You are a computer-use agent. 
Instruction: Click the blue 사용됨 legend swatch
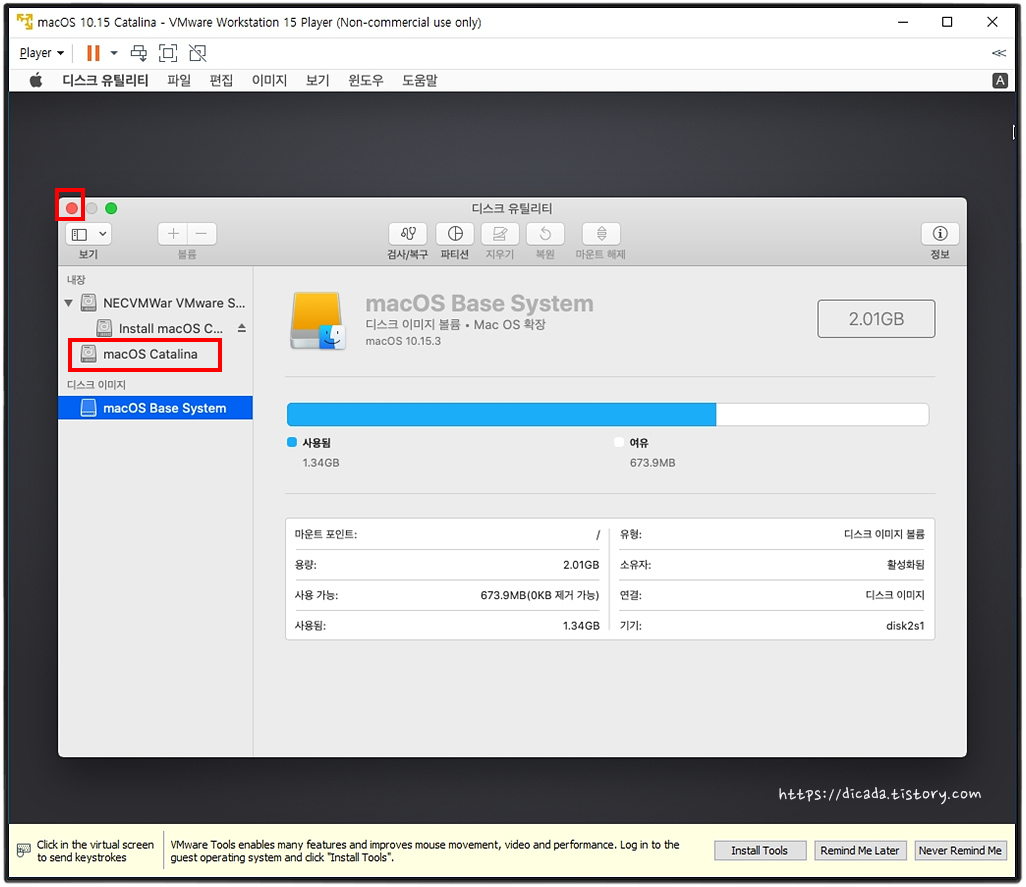click(292, 442)
